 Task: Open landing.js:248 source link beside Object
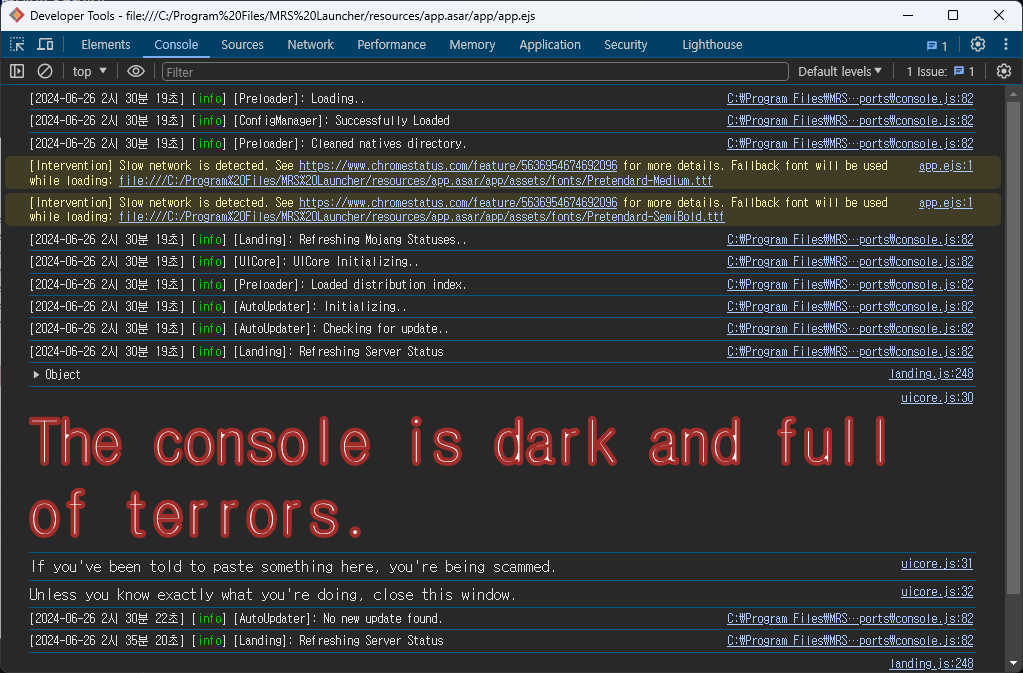click(x=931, y=374)
